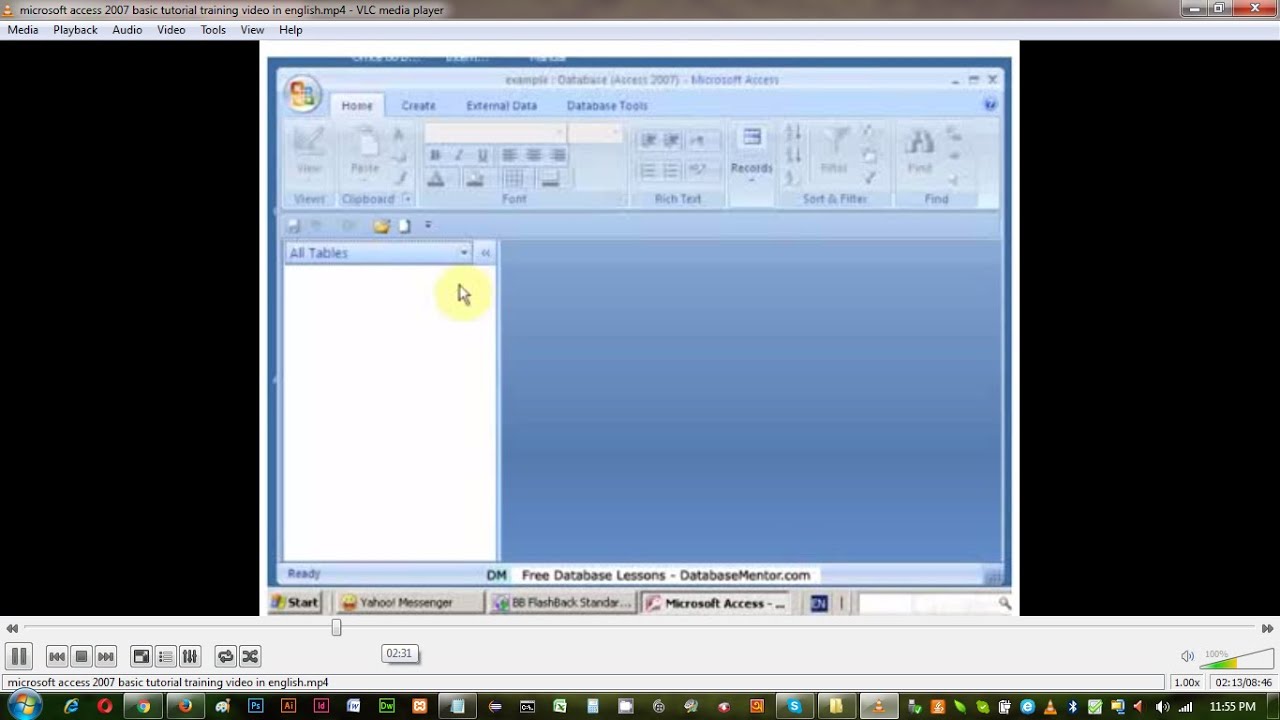
Task: Click the elapsed/total time display 02:13/08:46
Action: pos(1243,682)
